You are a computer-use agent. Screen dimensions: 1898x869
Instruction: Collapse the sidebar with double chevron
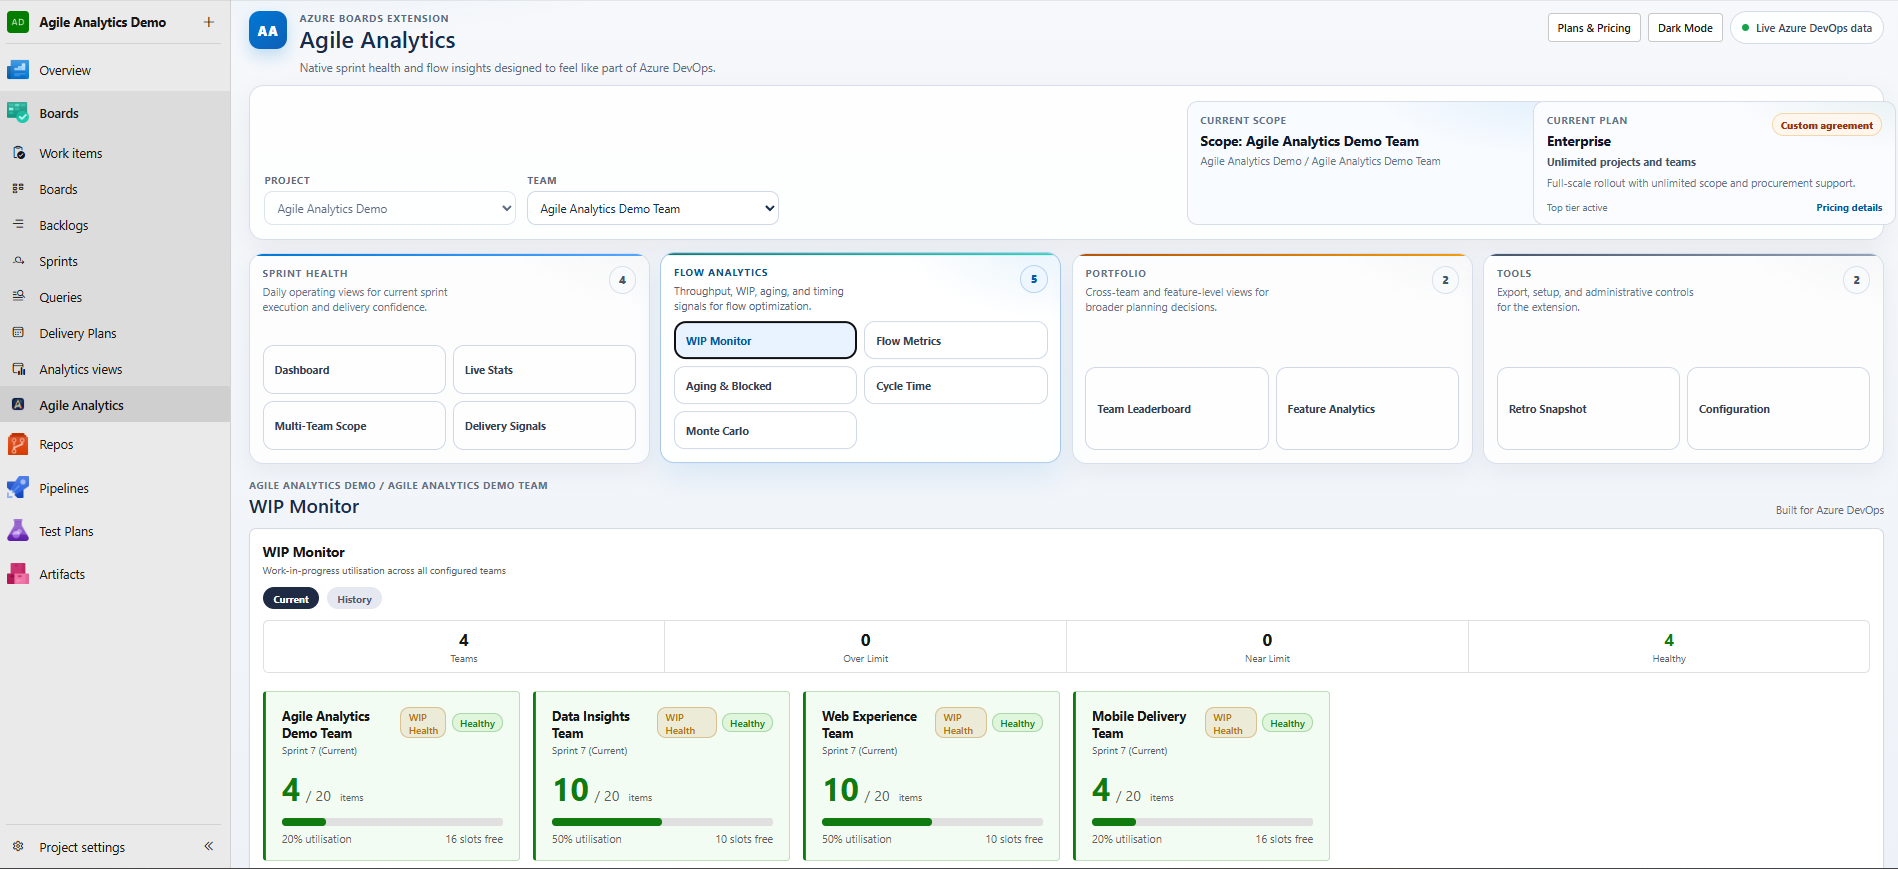tap(209, 846)
